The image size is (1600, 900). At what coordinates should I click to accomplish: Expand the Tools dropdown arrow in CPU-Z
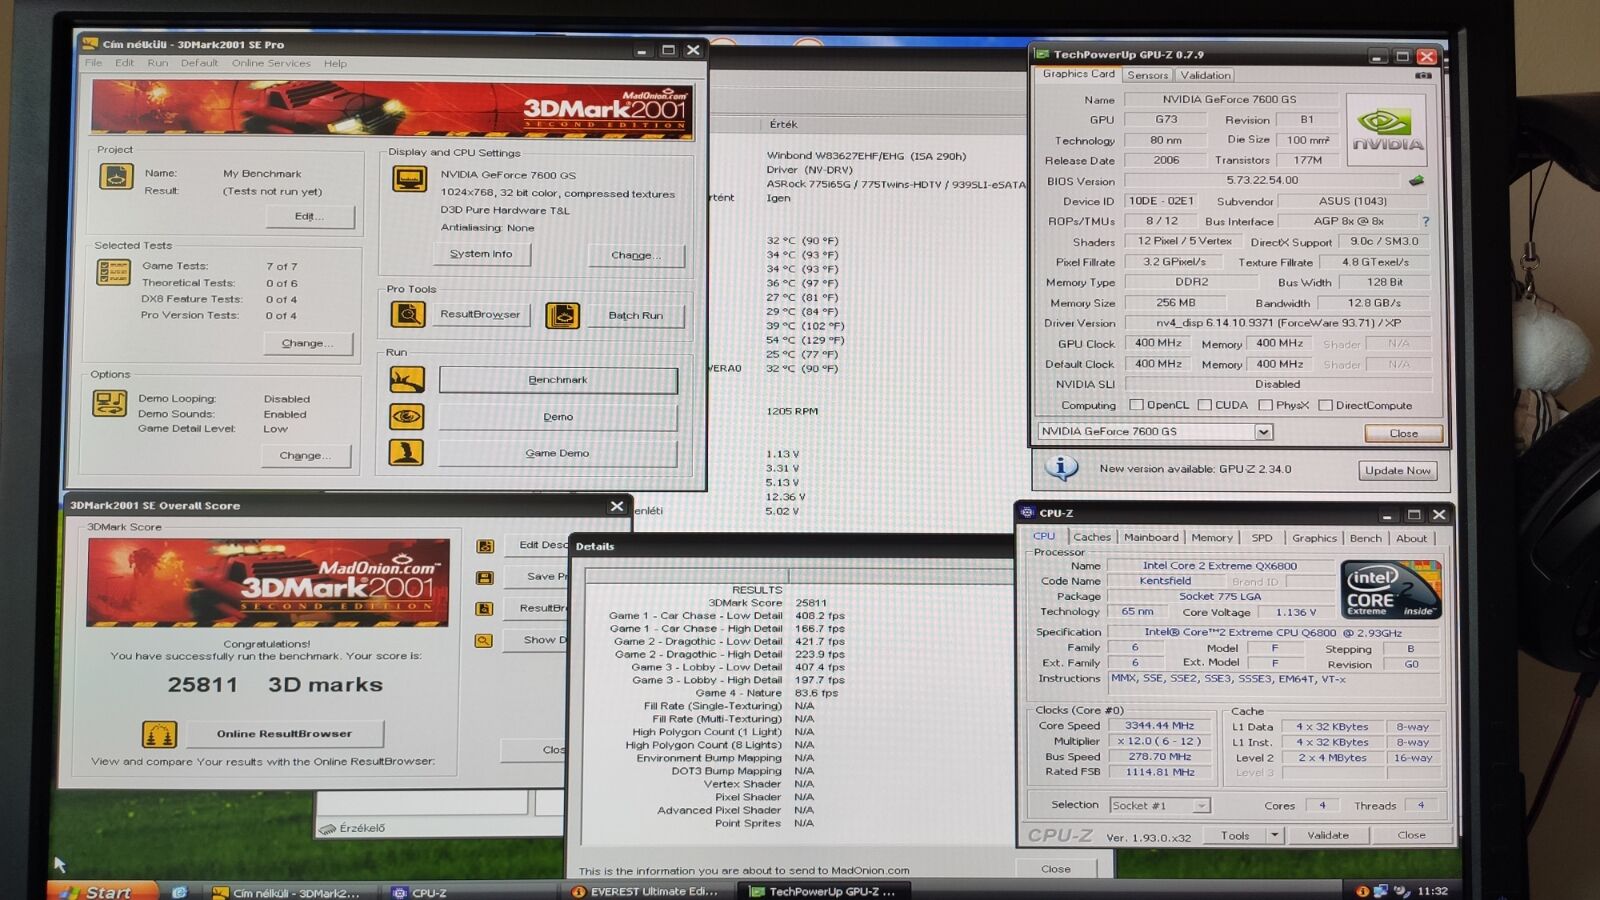1274,835
